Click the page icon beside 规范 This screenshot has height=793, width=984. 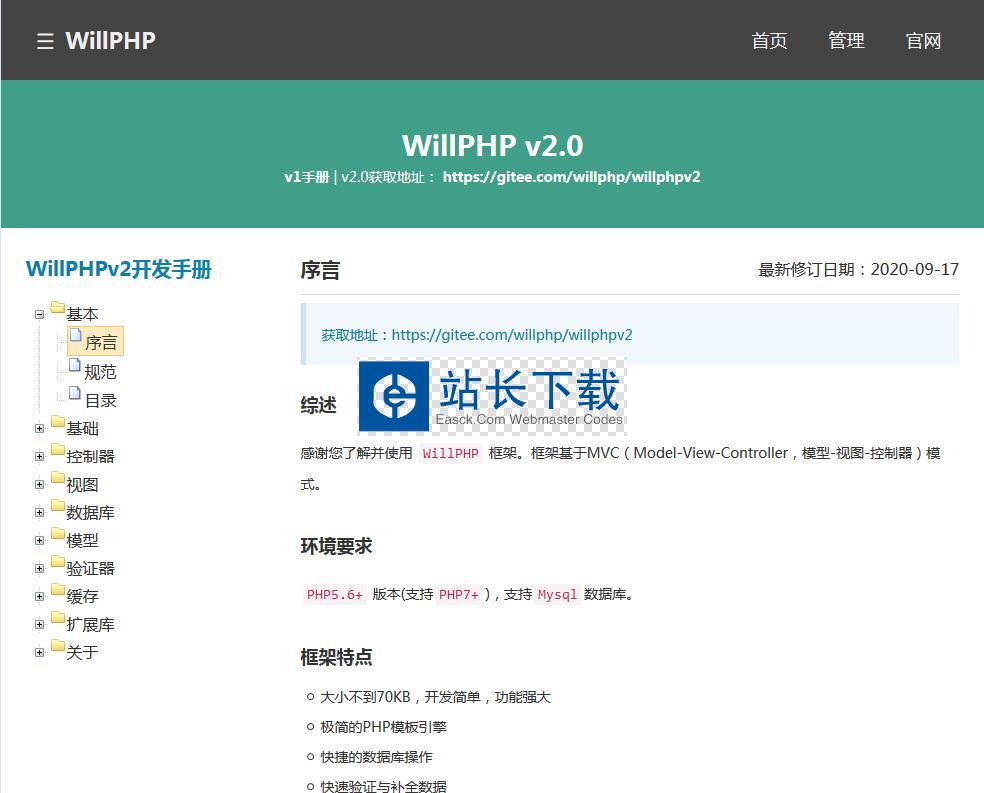[75, 365]
